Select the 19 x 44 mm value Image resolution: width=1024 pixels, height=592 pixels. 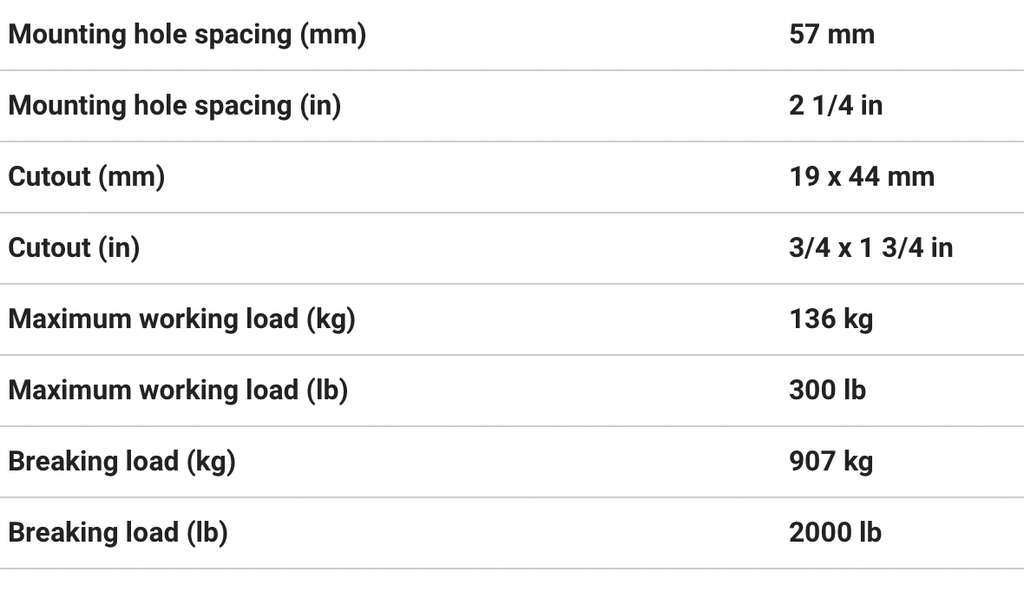pyautogui.click(x=861, y=177)
